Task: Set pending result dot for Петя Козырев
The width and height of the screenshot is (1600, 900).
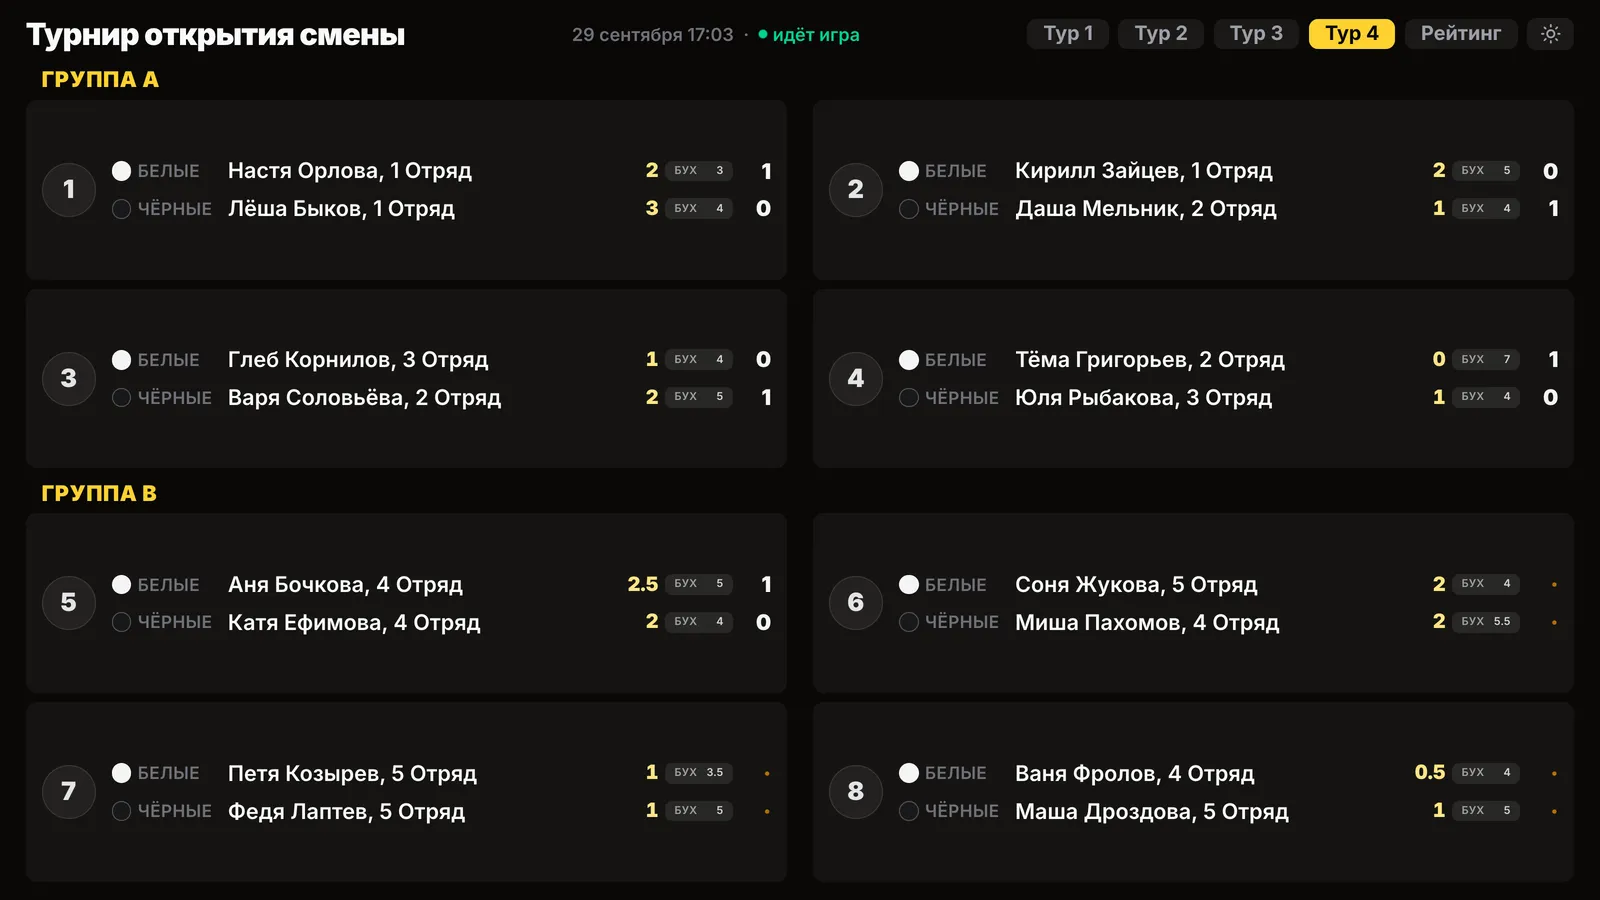Action: (x=767, y=773)
